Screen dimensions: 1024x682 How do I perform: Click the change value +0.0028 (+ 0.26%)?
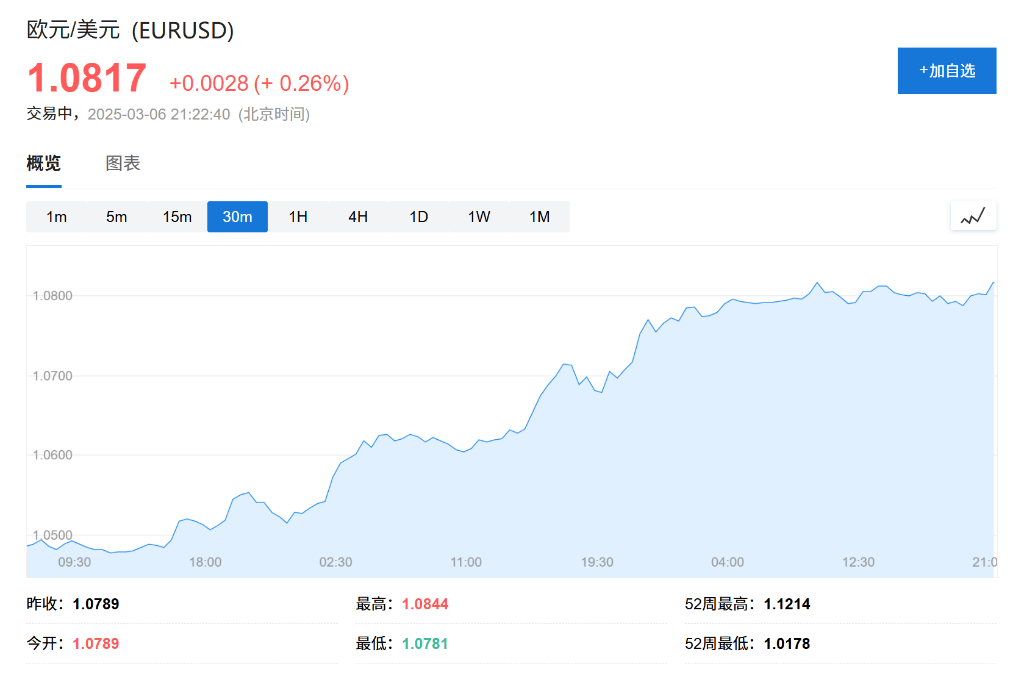[x=259, y=84]
